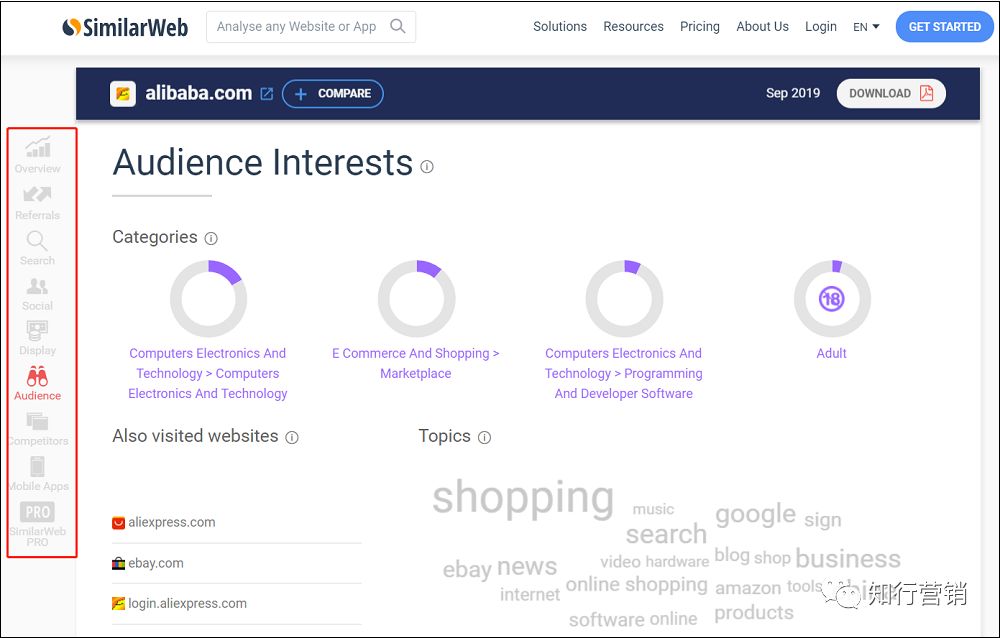Open the Overview sidebar icon
Image resolution: width=1000 pixels, height=638 pixels.
point(38,149)
